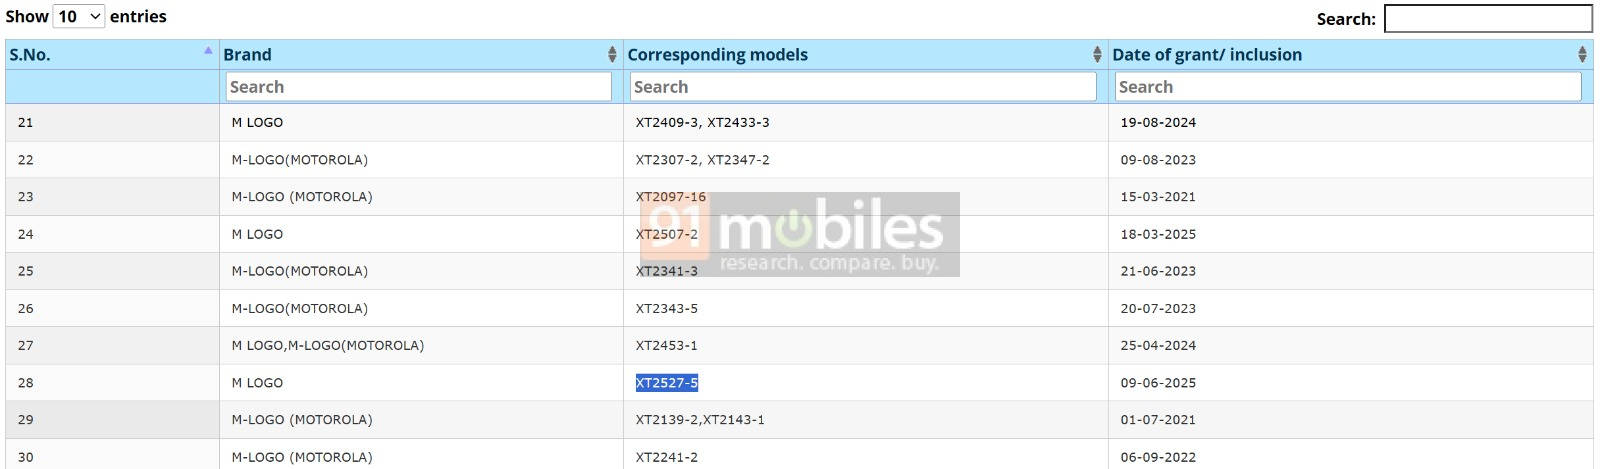Screen dimensions: 1600x469
Task: Click the Date of grant/inclusion header
Action: (1207, 55)
